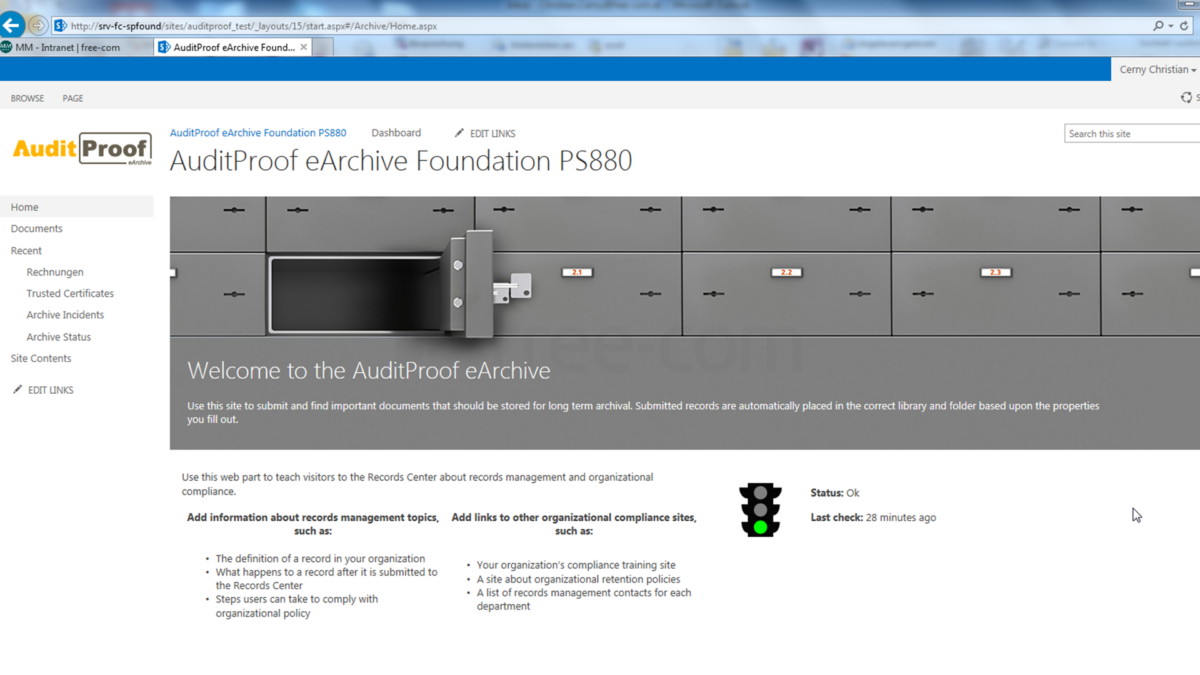This screenshot has width=1200, height=675.
Task: Refresh the page using the address bar refresh icon
Action: [1184, 25]
